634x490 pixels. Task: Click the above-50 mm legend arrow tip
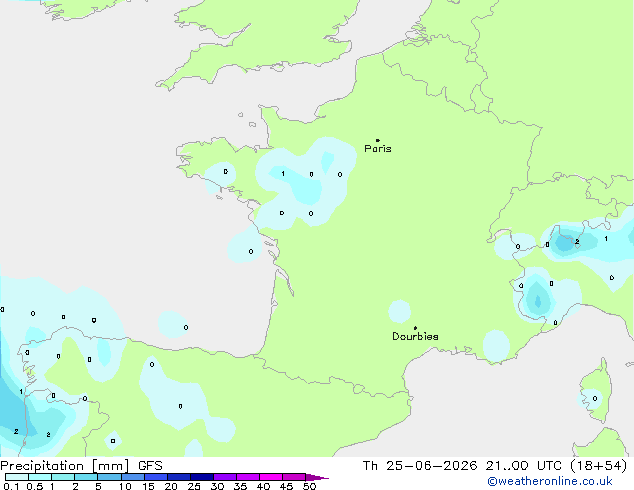pyautogui.click(x=317, y=477)
